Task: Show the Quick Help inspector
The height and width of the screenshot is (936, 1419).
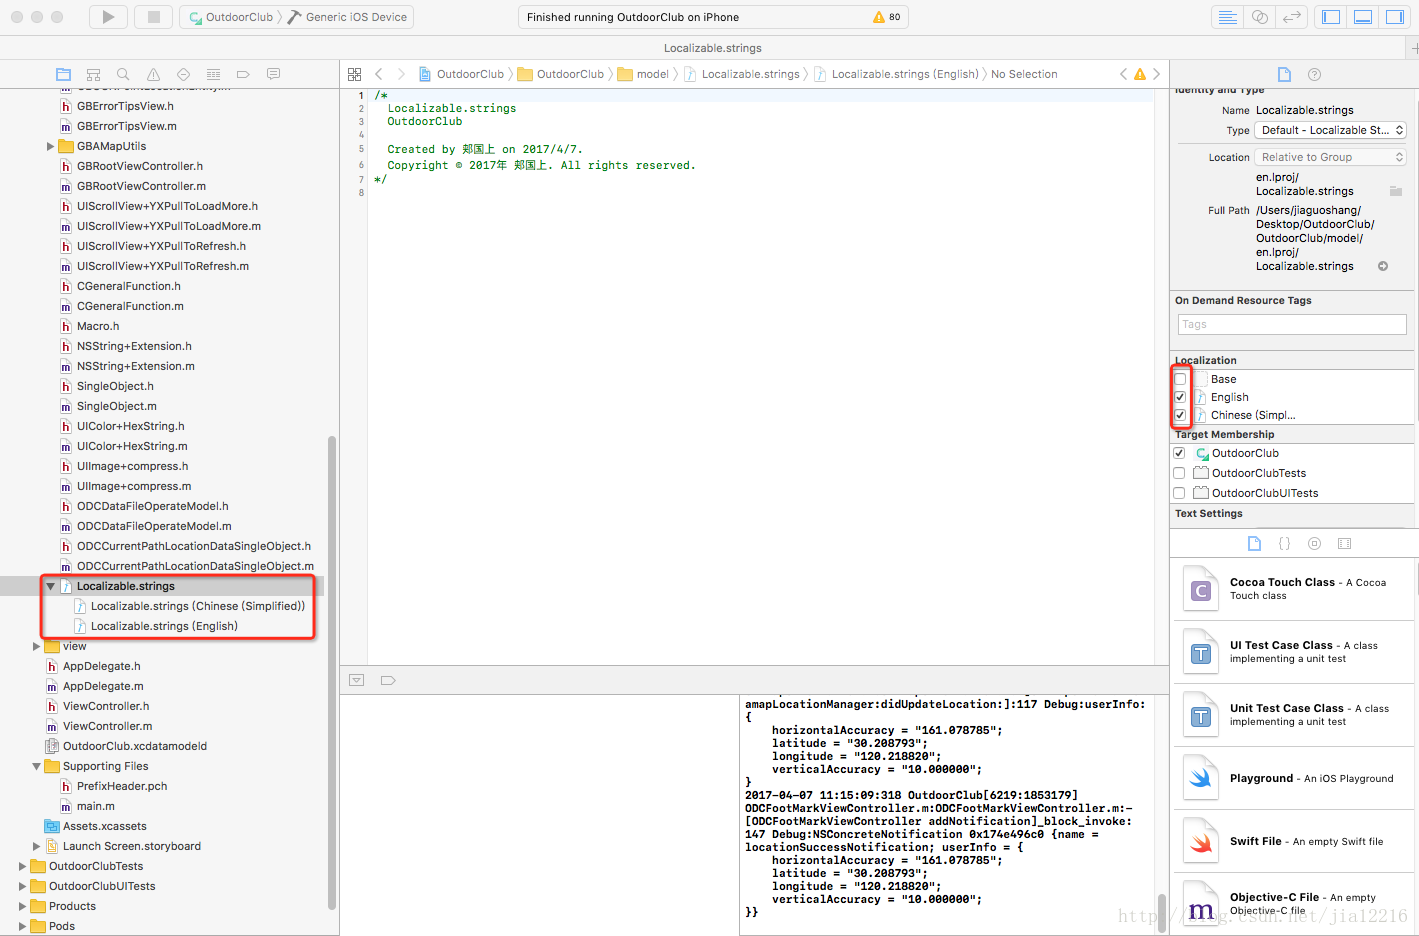Action: click(x=1314, y=74)
